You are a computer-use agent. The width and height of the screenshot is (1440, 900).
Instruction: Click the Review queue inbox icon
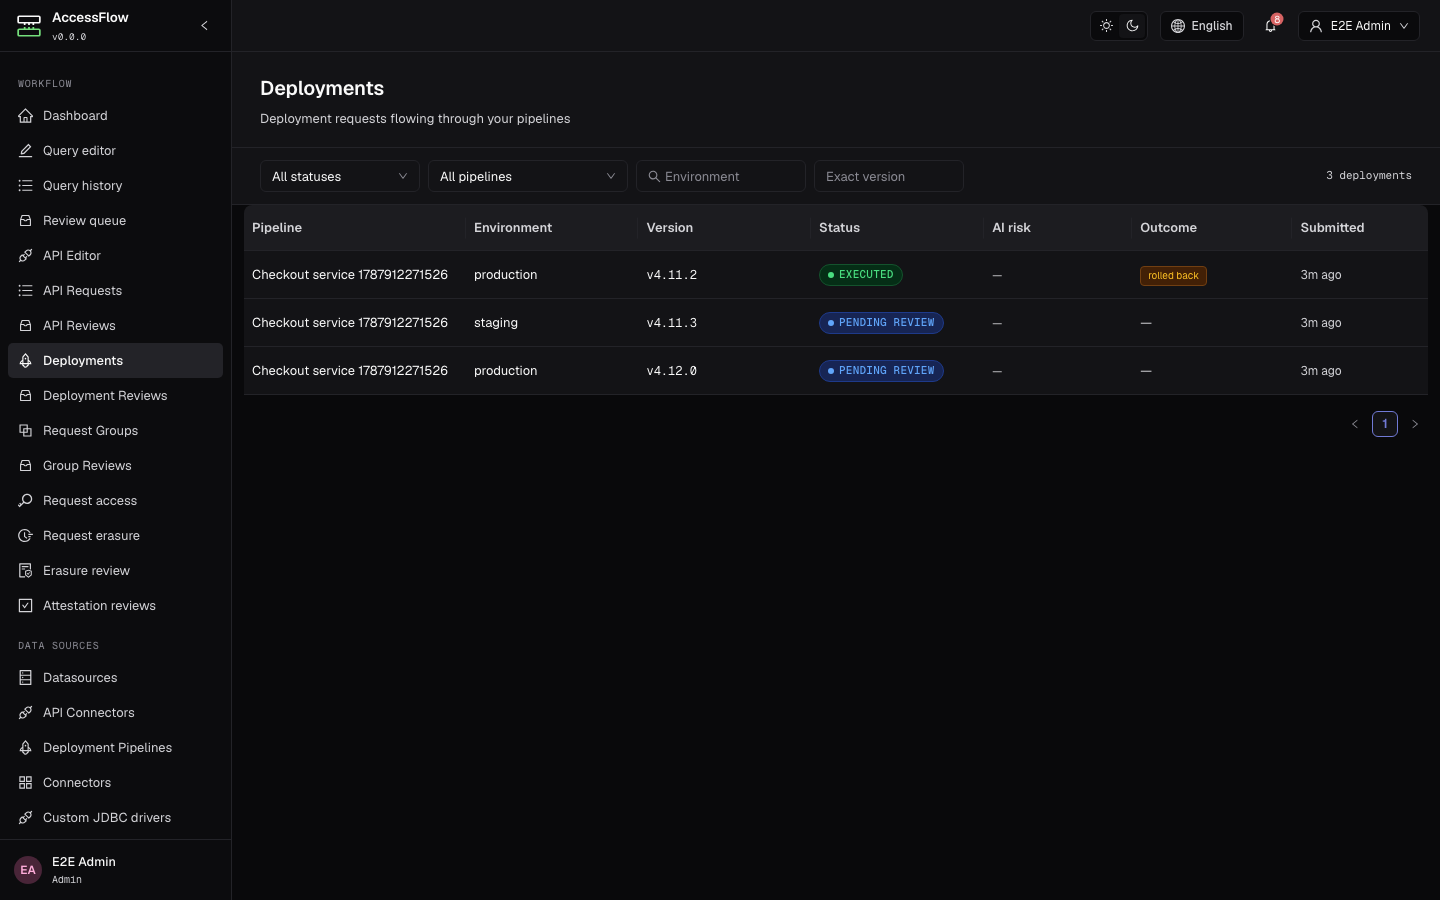point(26,221)
